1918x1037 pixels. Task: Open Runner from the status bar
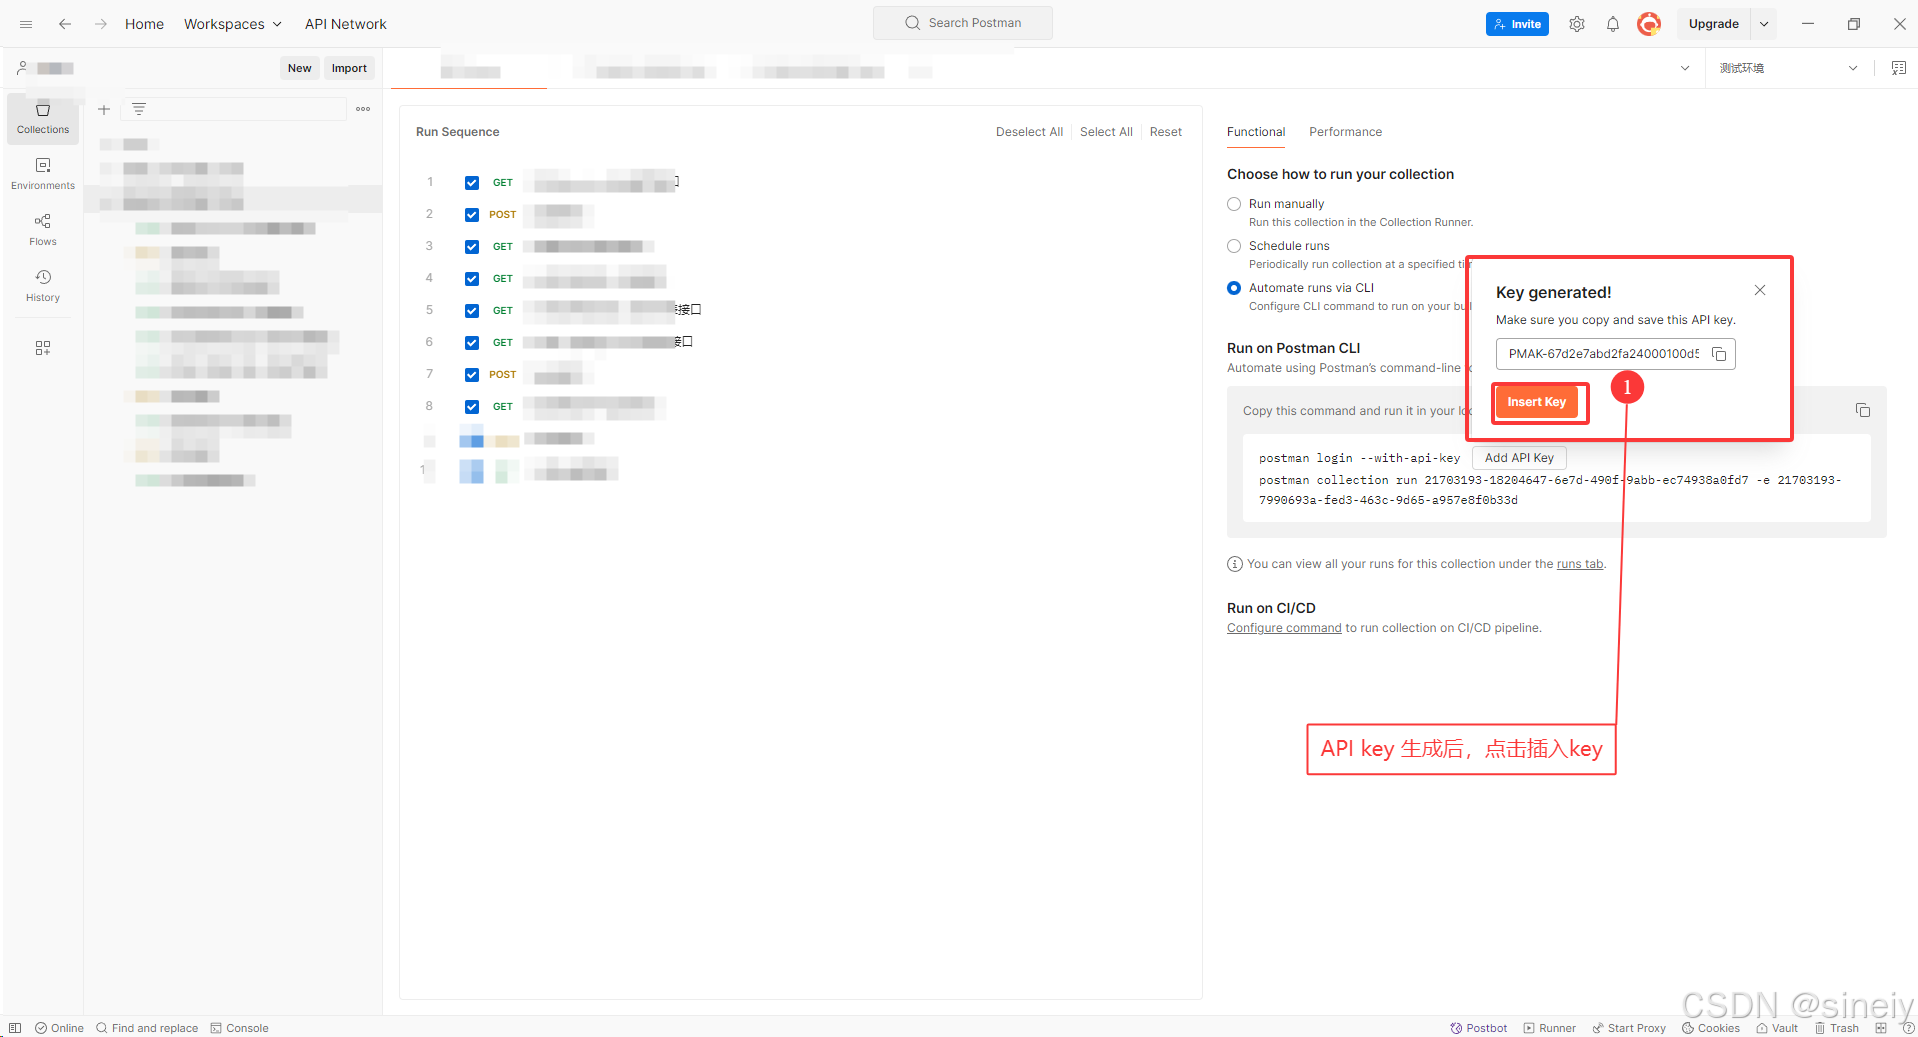coord(1549,1028)
